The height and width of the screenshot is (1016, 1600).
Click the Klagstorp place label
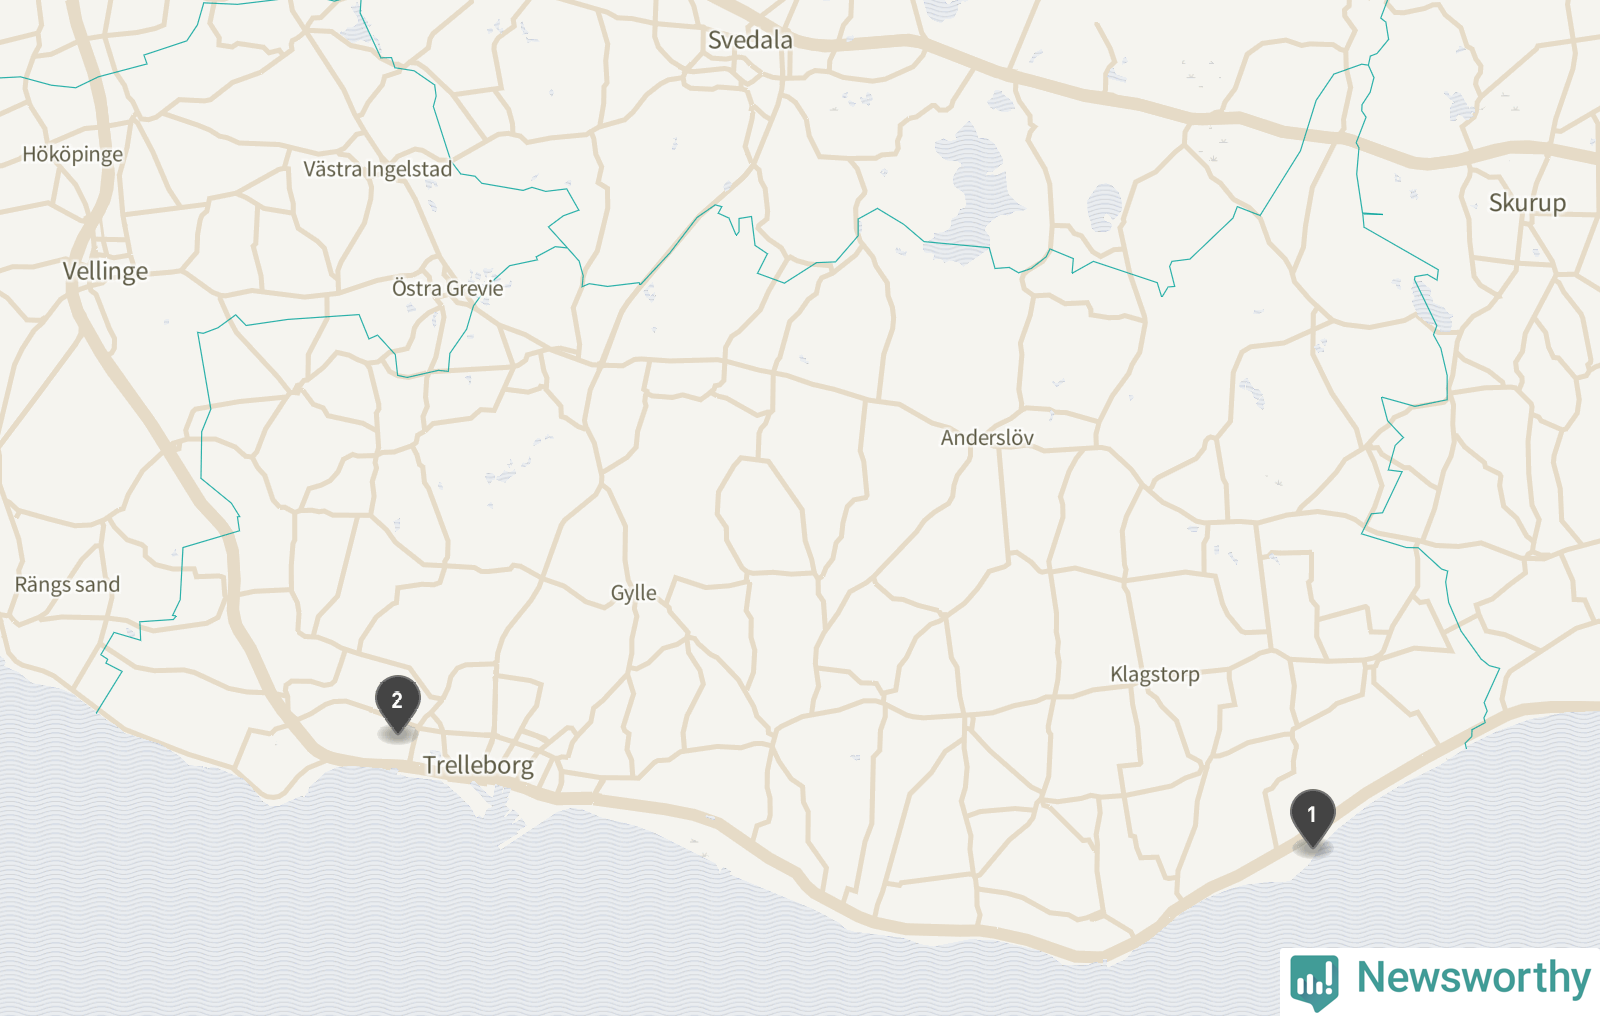pyautogui.click(x=1155, y=674)
